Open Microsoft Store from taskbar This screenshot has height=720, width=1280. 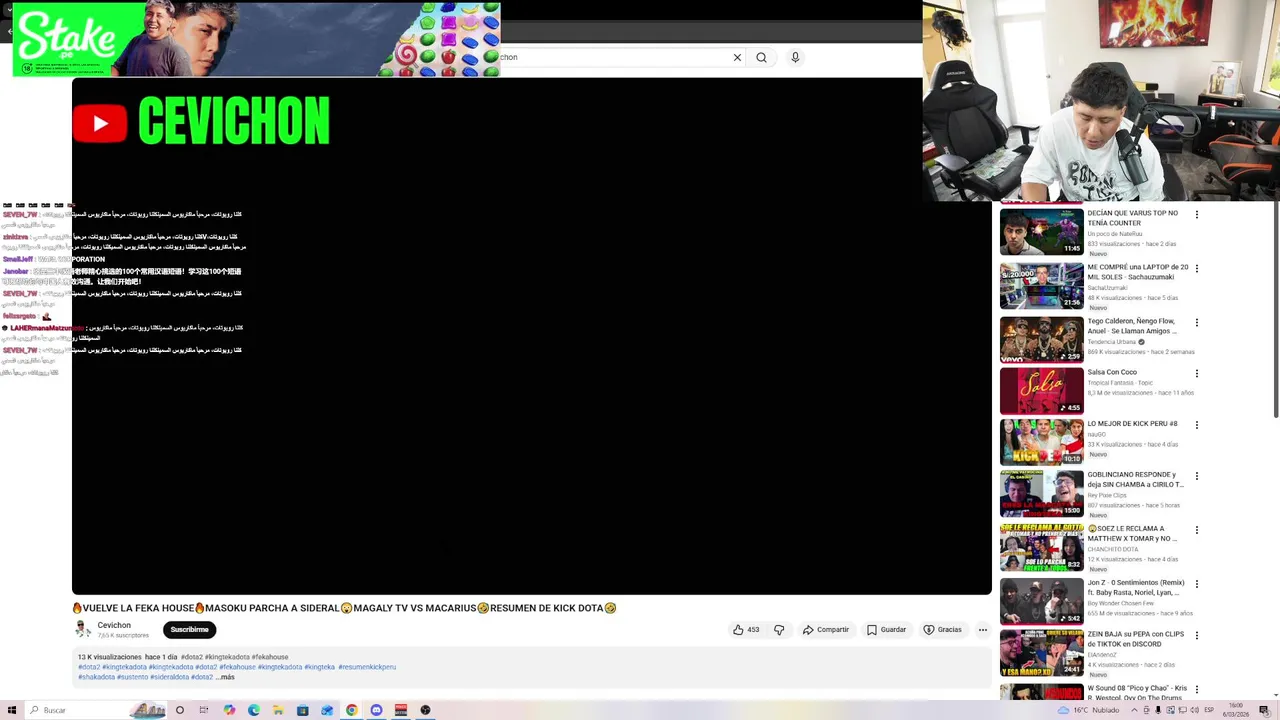tap(302, 710)
